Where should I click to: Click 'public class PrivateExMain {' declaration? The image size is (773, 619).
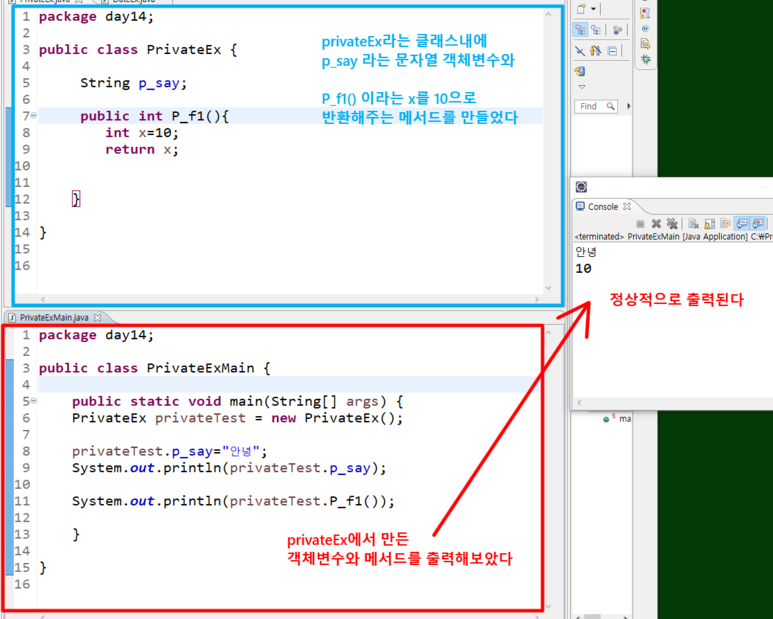click(x=154, y=368)
